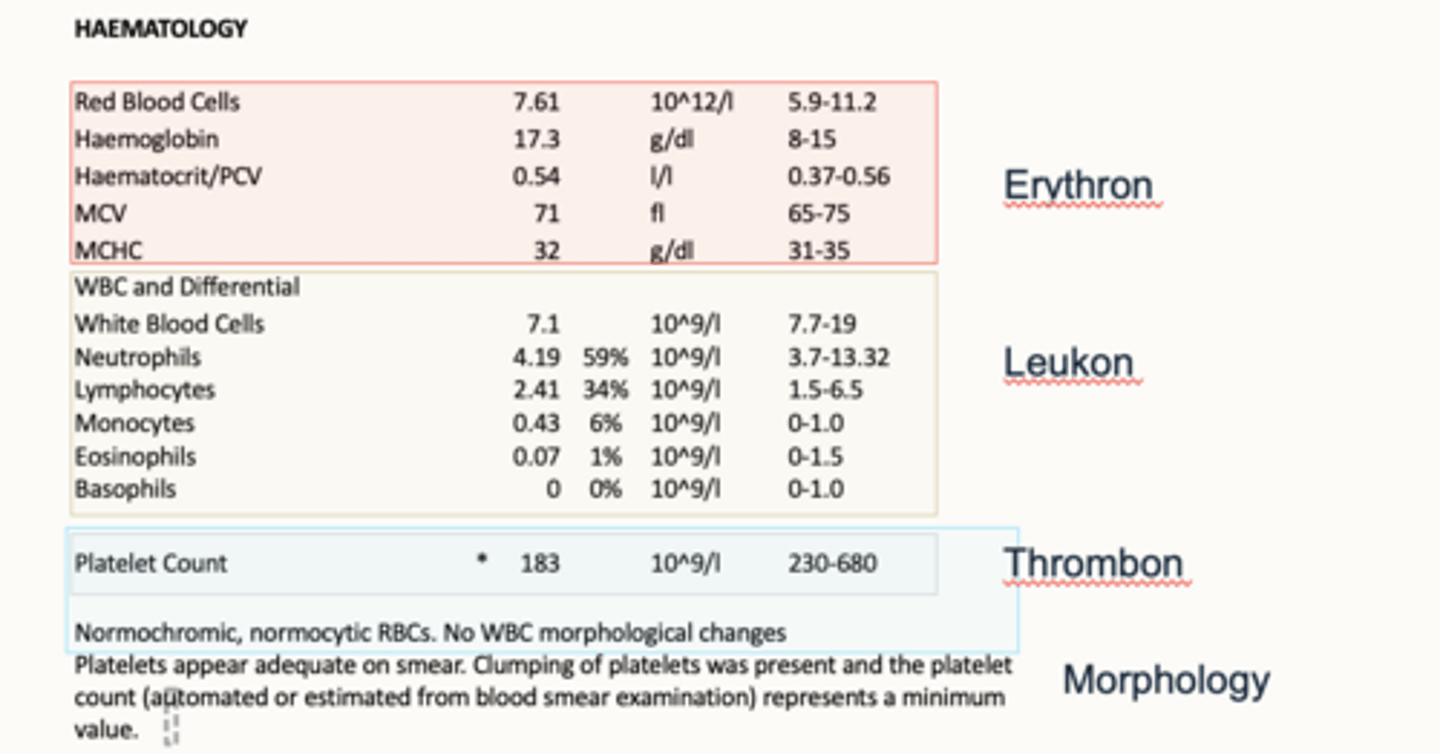The image size is (1440, 754).
Task: Click the asterisk flag beside Platelet Count
Action: [482, 560]
